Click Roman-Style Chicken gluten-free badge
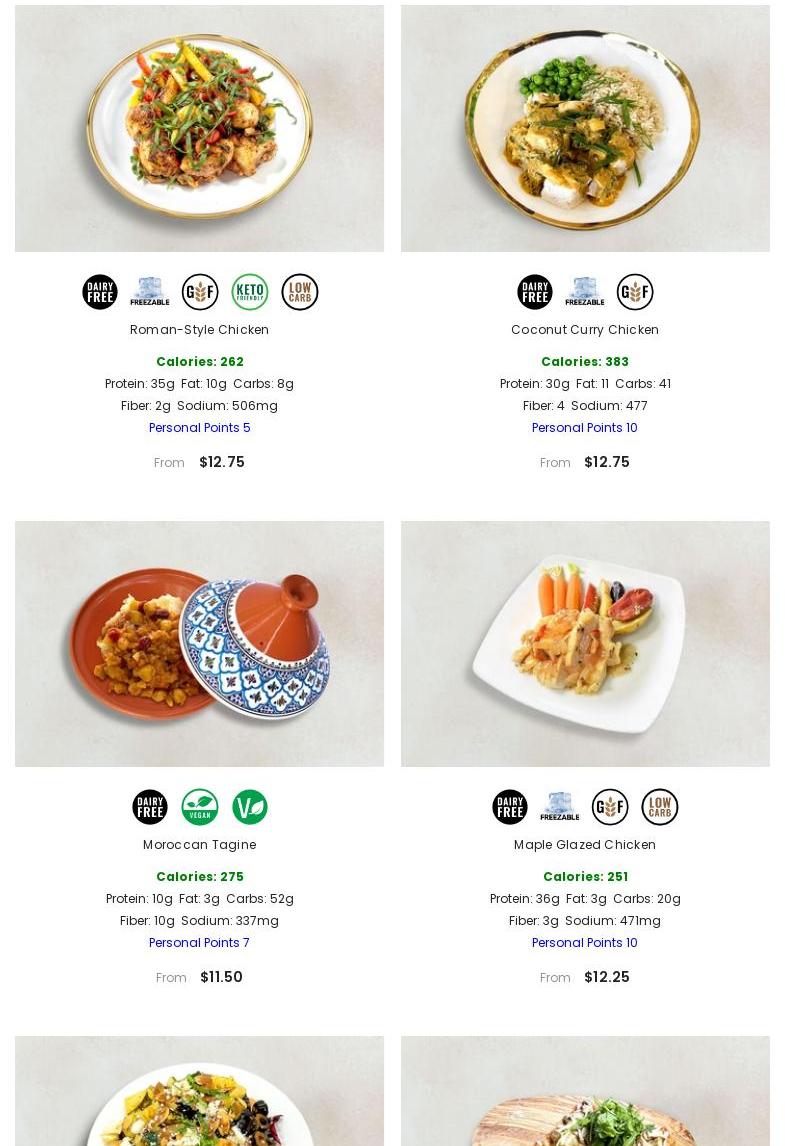This screenshot has height=1146, width=785. pos(200,292)
